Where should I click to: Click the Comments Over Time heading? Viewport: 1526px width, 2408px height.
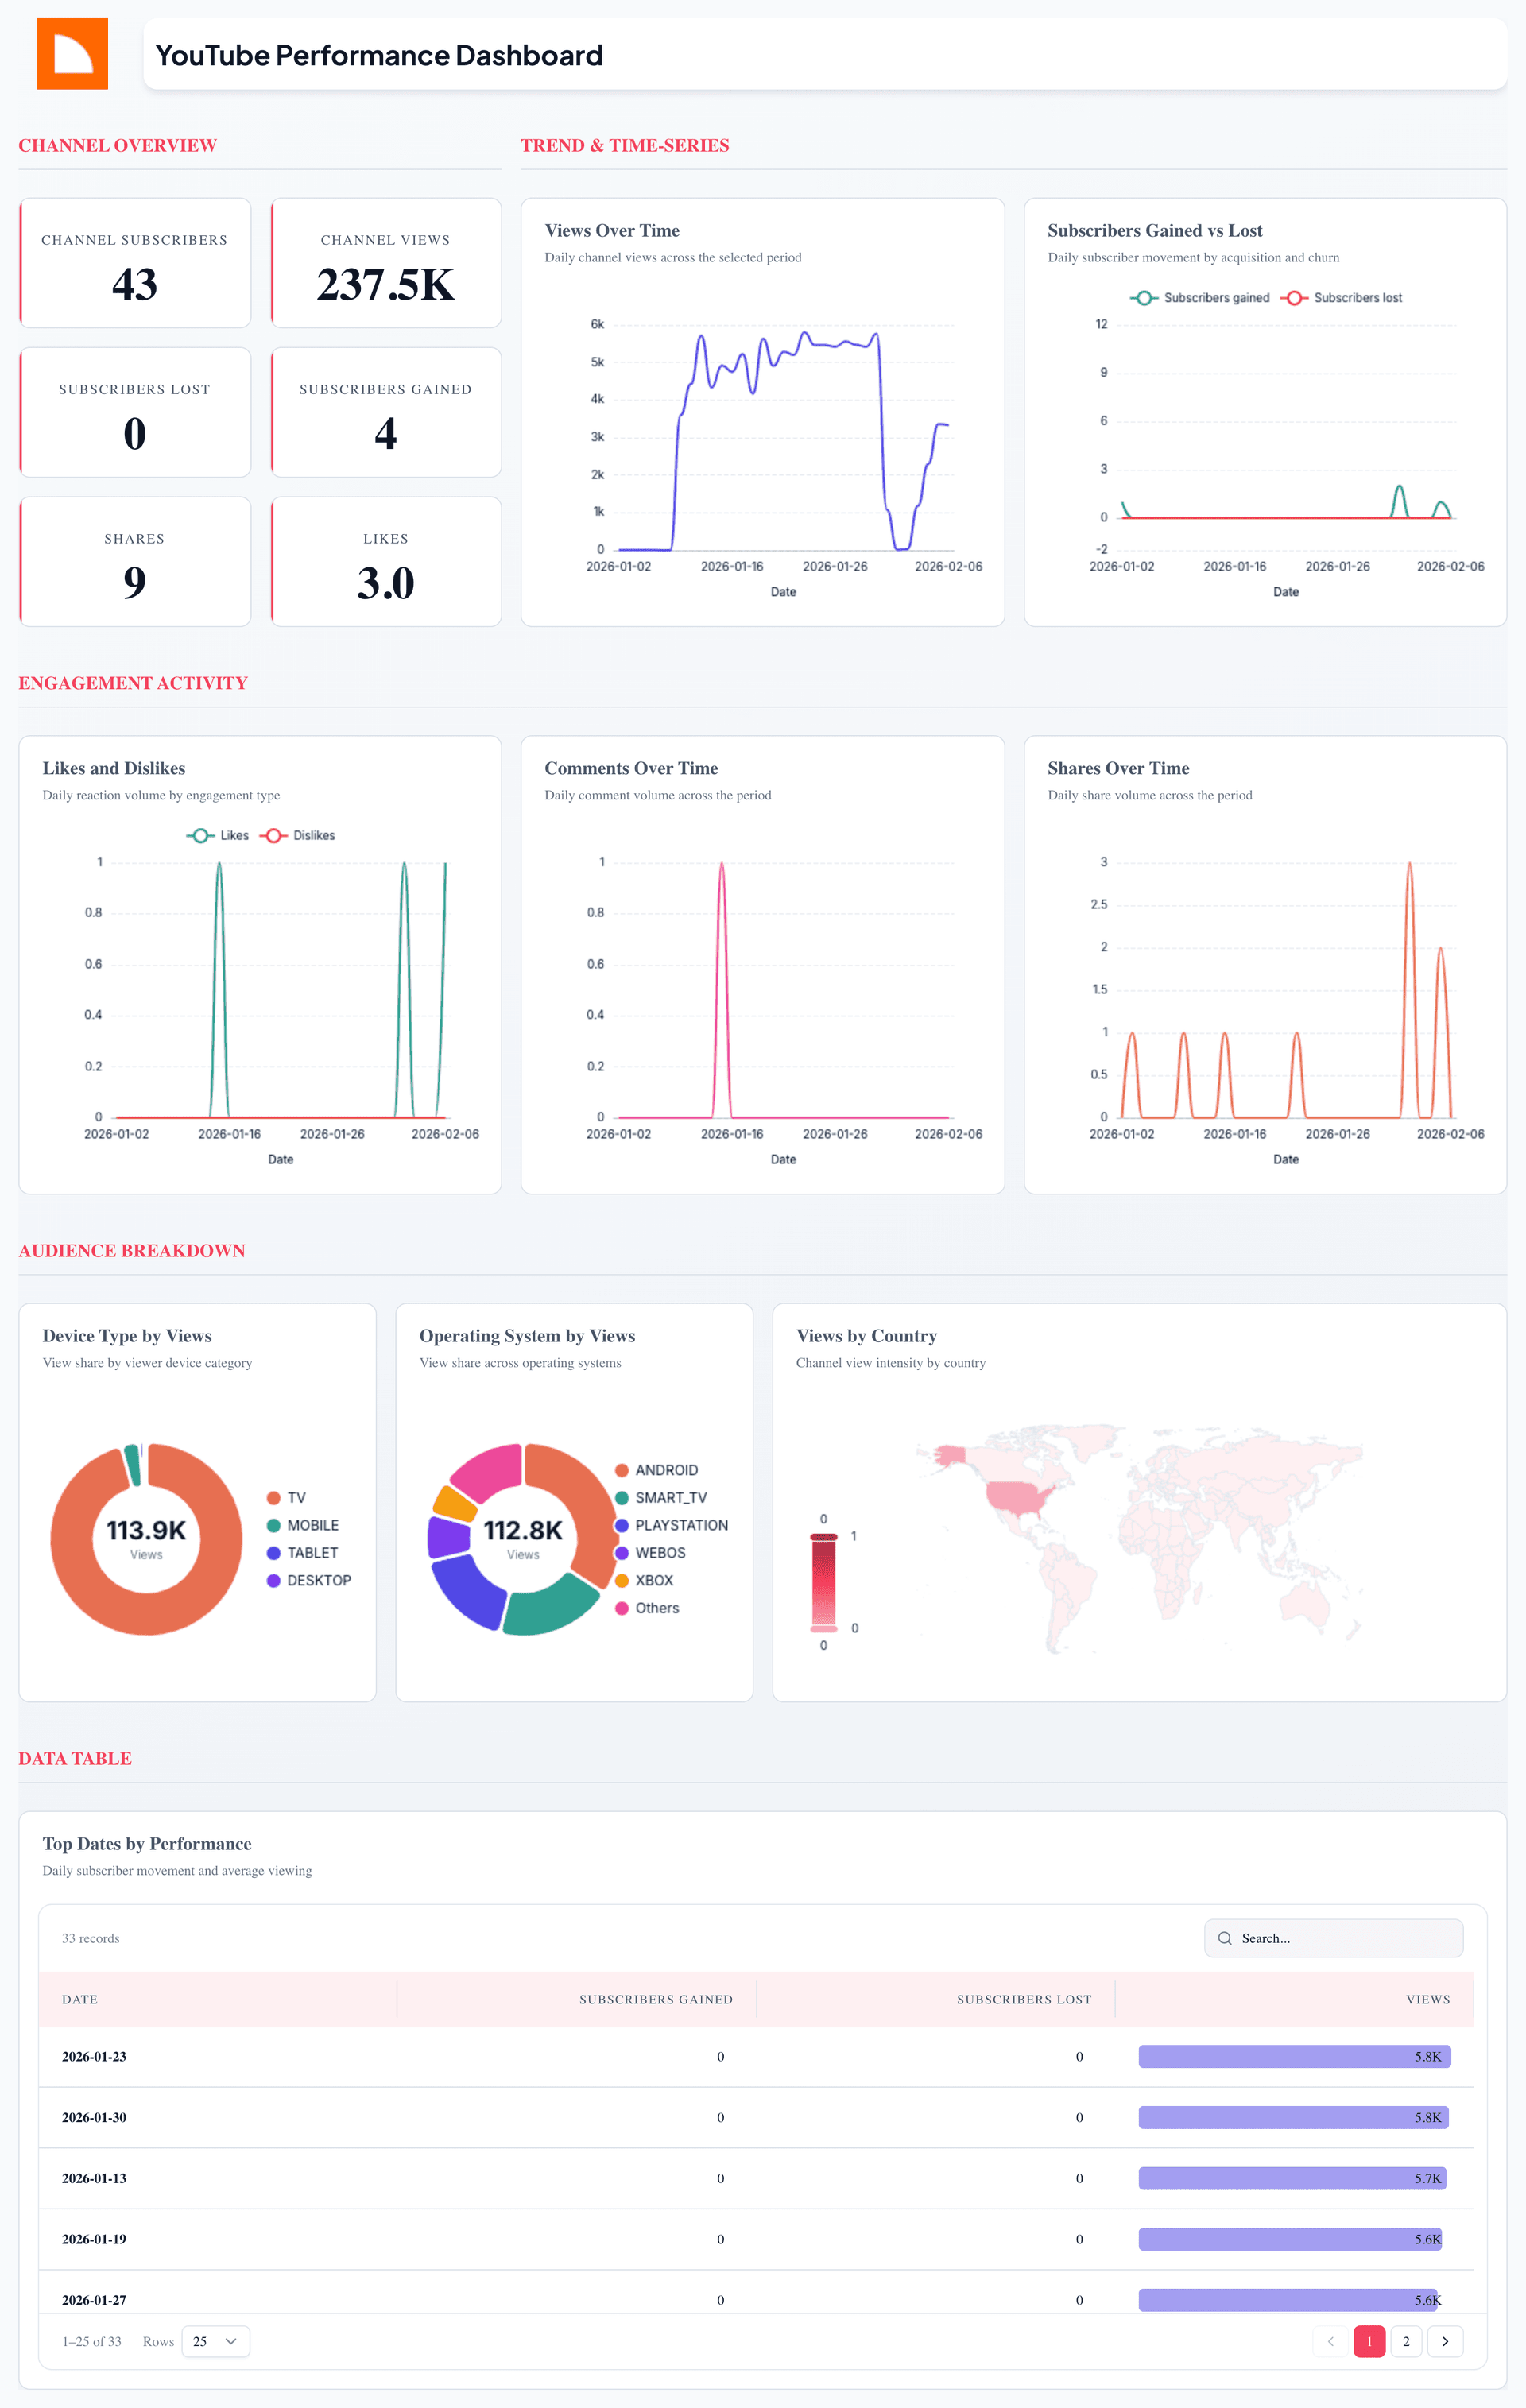click(x=631, y=768)
